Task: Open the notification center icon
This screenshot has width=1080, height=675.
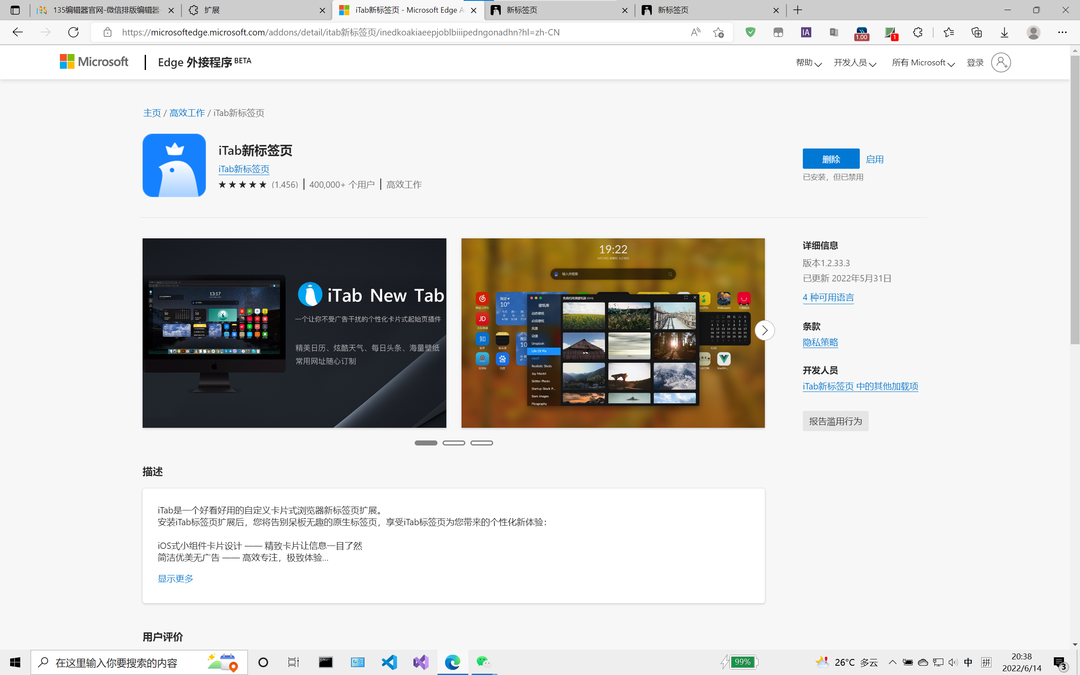Action: (x=1061, y=663)
